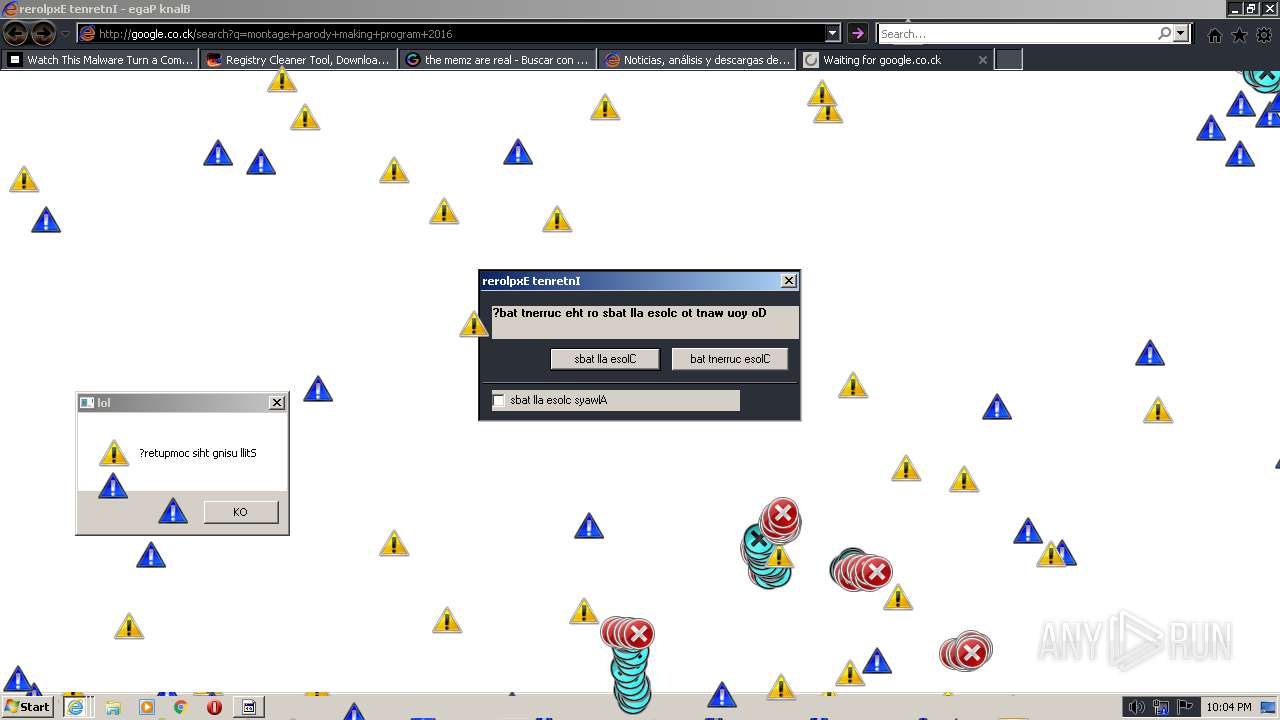Launch Windows Media Player from taskbar
1280x720 pixels.
[147, 707]
